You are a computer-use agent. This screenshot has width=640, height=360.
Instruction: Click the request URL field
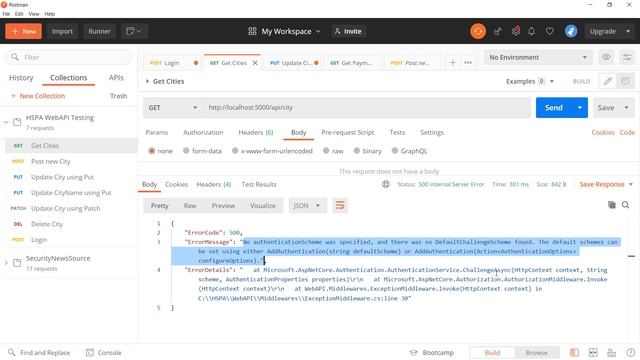click(x=367, y=107)
